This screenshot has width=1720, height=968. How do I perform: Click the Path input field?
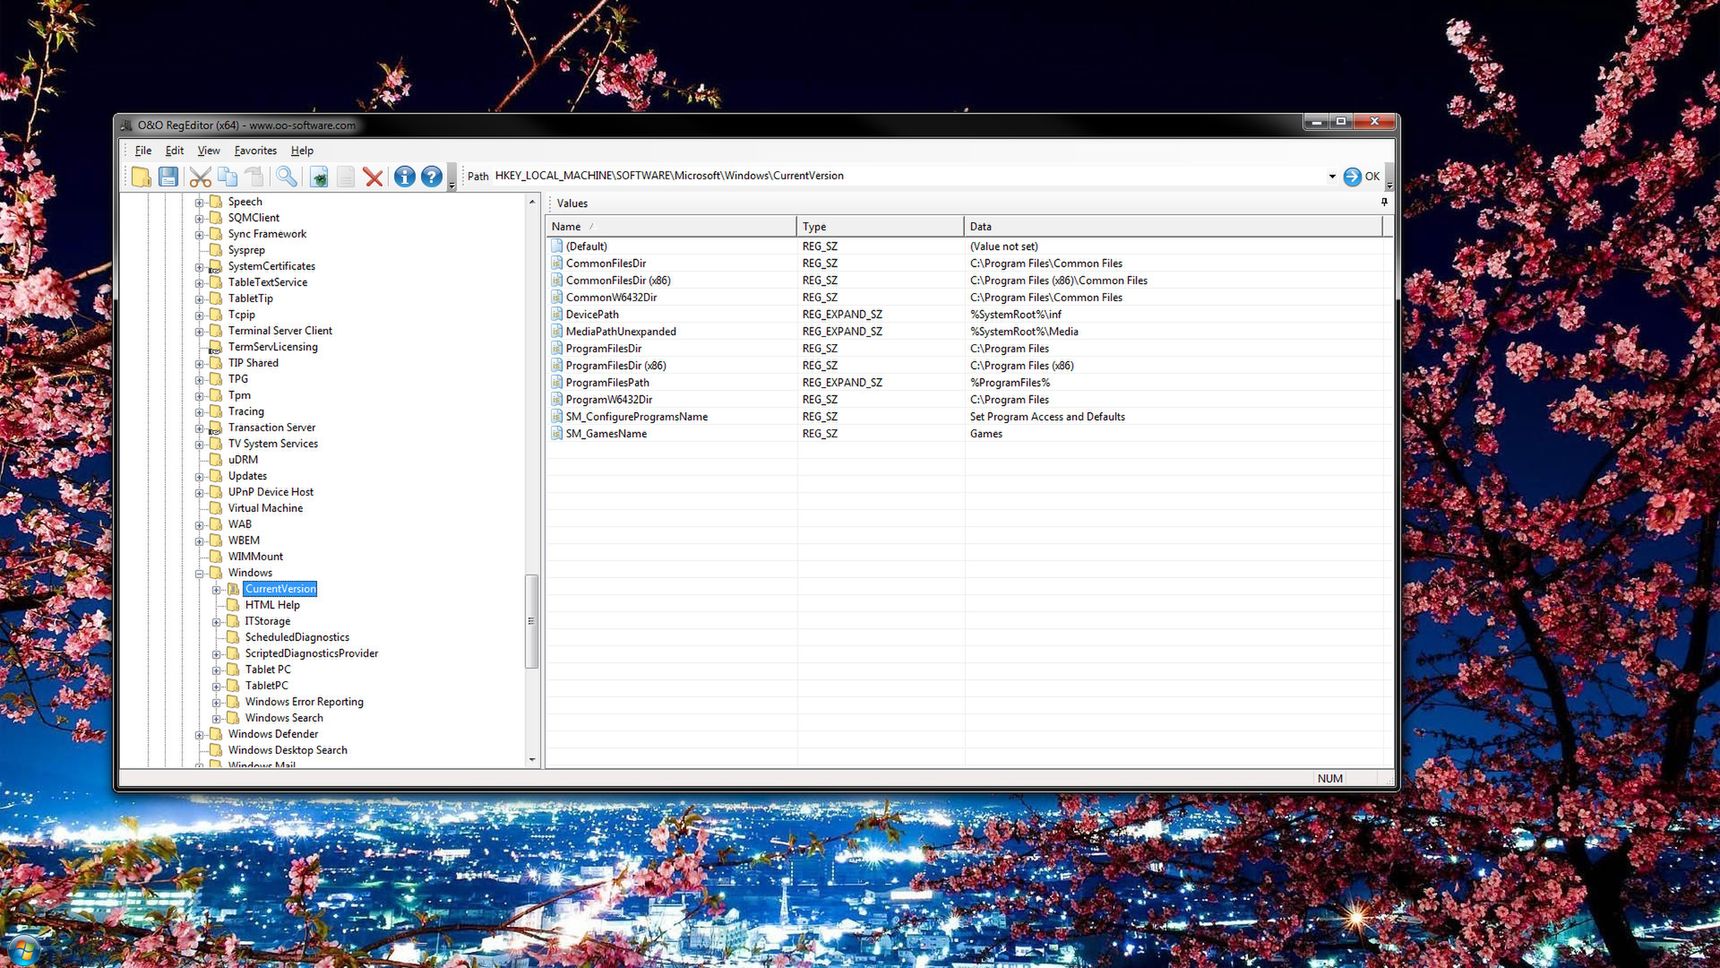tap(908, 176)
